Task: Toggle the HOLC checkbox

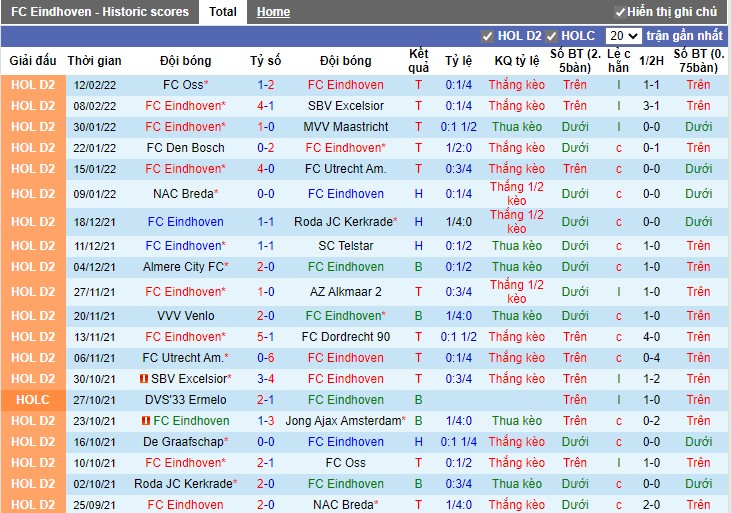Action: point(552,36)
